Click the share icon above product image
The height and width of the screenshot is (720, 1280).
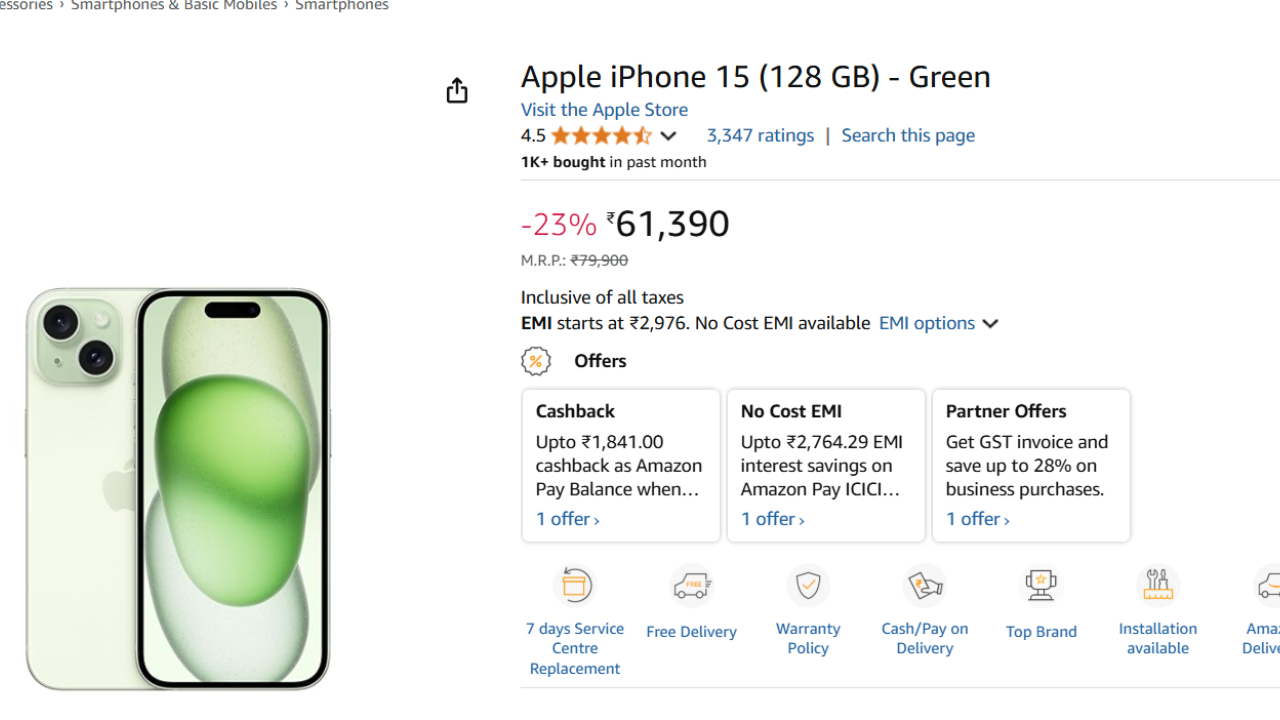(x=457, y=91)
